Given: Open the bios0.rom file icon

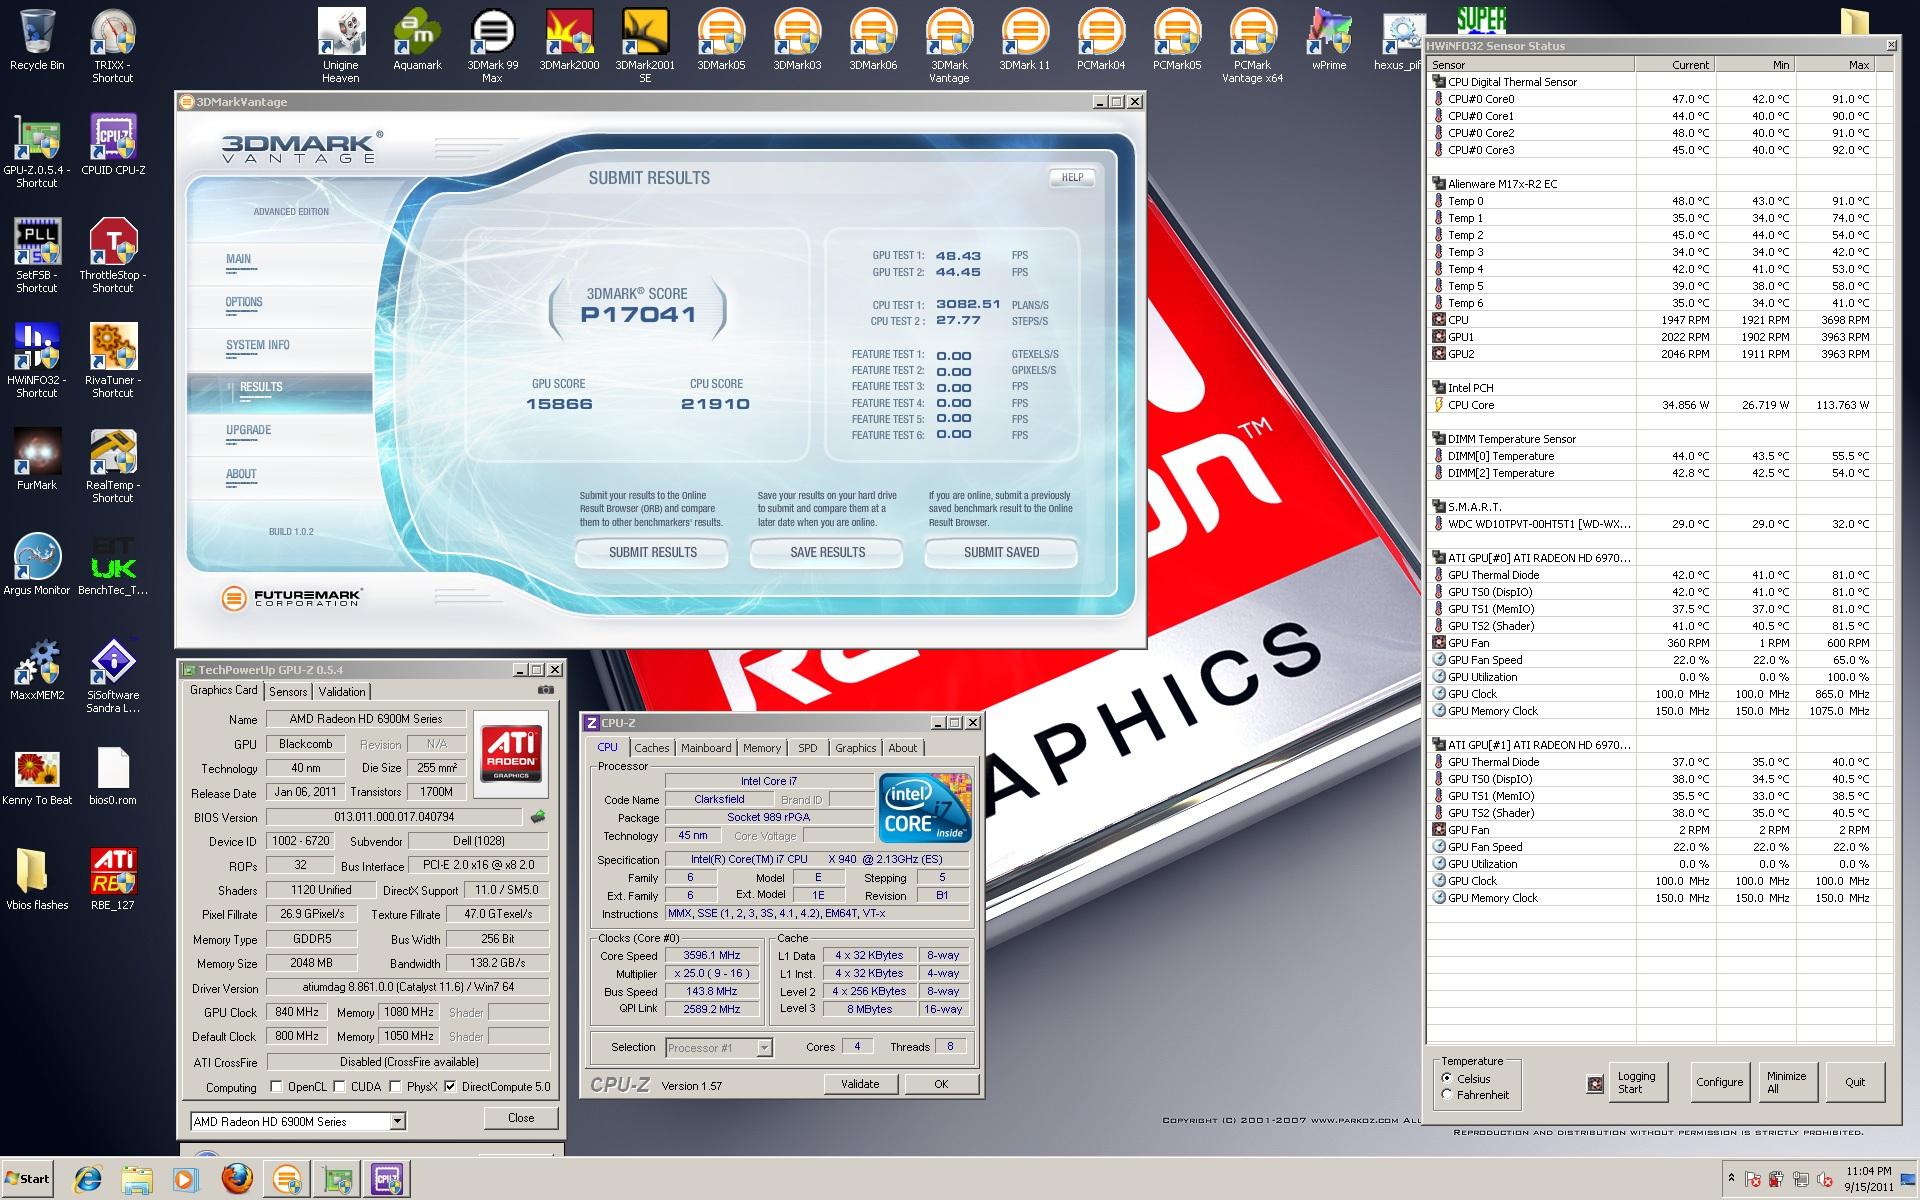Looking at the screenshot, I should (x=112, y=776).
